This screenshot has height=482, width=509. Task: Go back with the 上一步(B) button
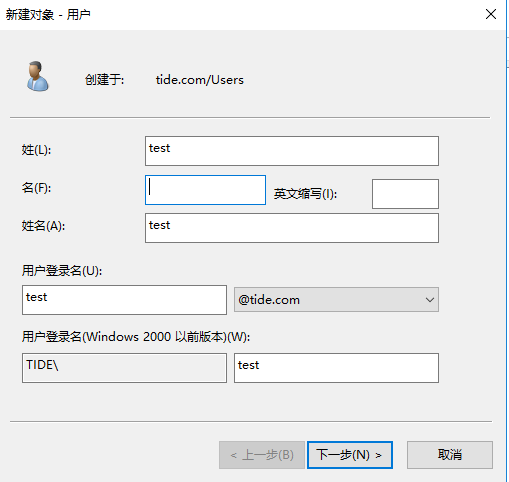coord(262,455)
